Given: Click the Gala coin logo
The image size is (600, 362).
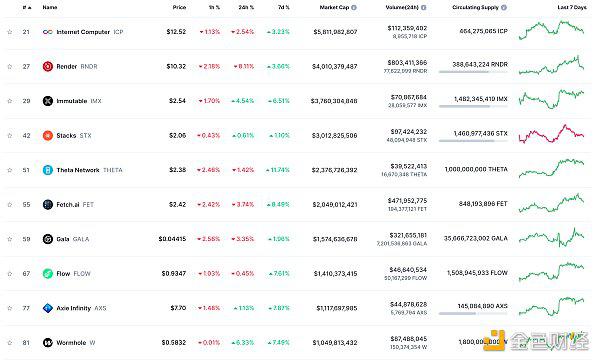Looking at the screenshot, I should [x=48, y=239].
